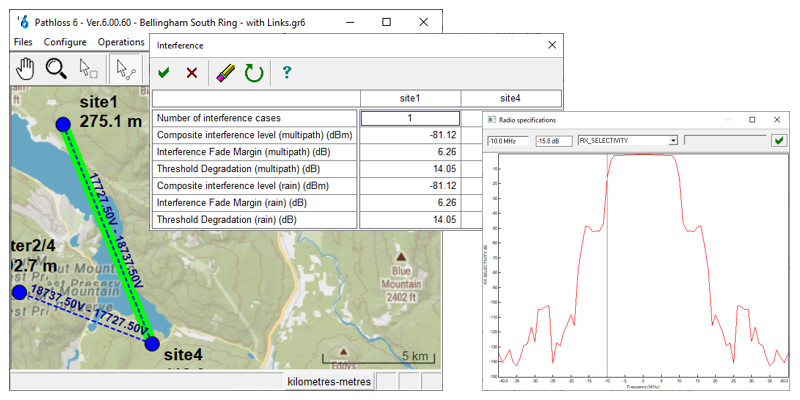
Task: Click the eraser clear icon
Action: [x=226, y=72]
